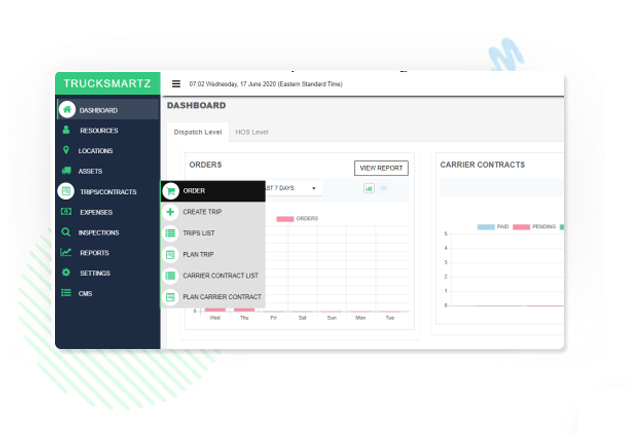
Task: Toggle list view in Orders panel
Action: (x=383, y=188)
